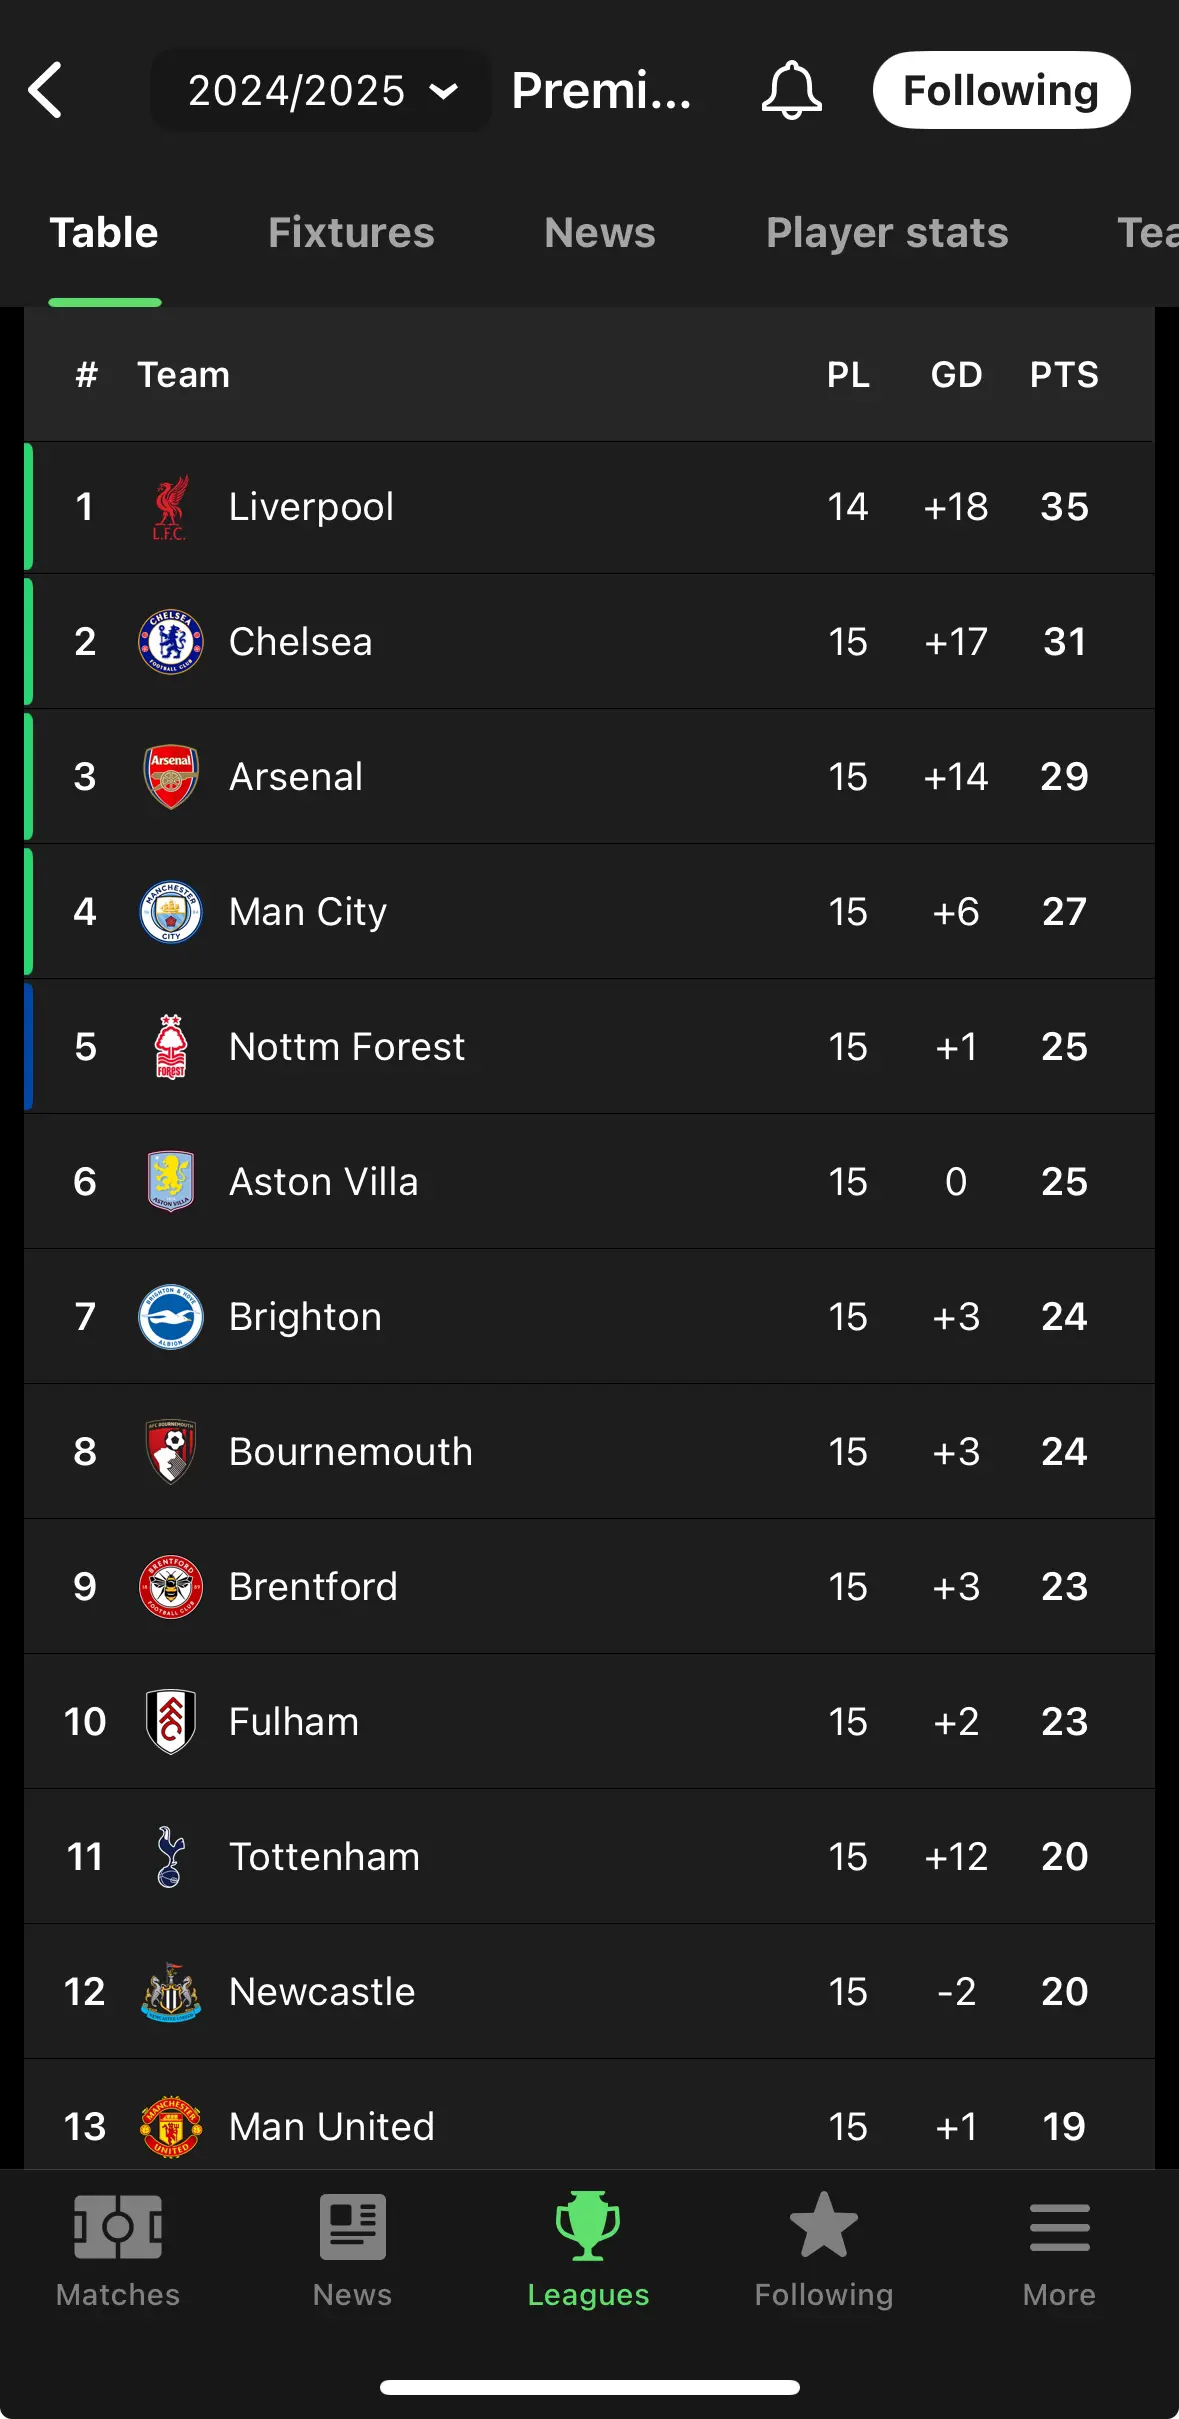Viewport: 1179px width, 2419px height.
Task: Toggle the Following button off
Action: (x=1001, y=90)
